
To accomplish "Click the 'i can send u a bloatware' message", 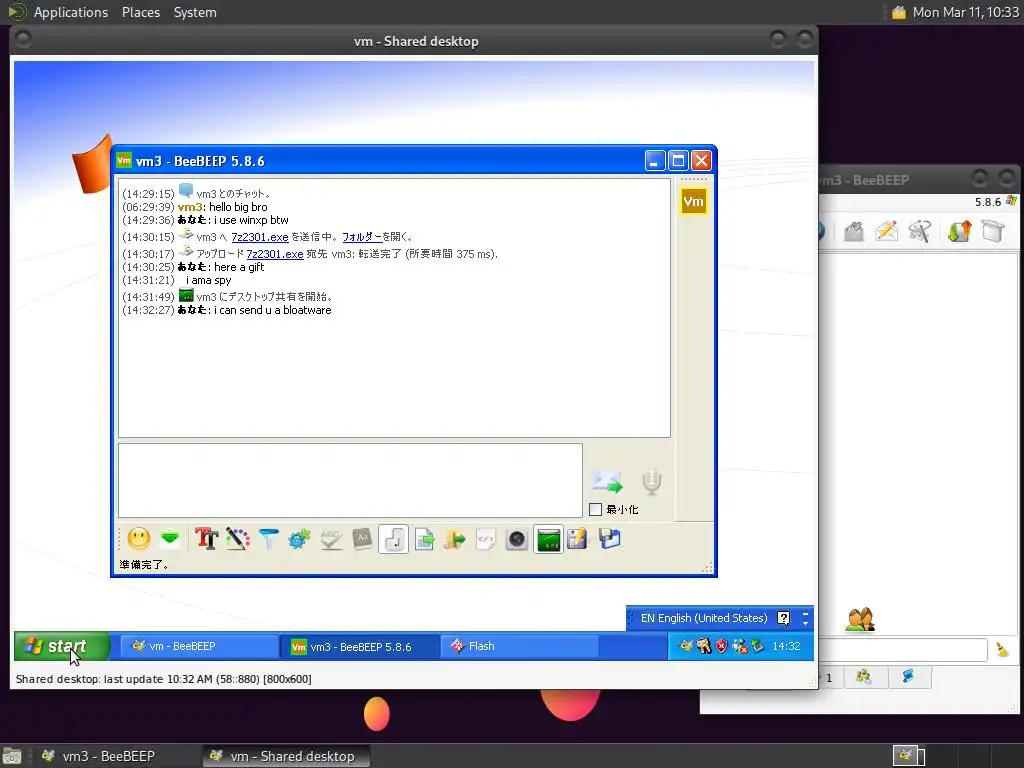I will (273, 310).
